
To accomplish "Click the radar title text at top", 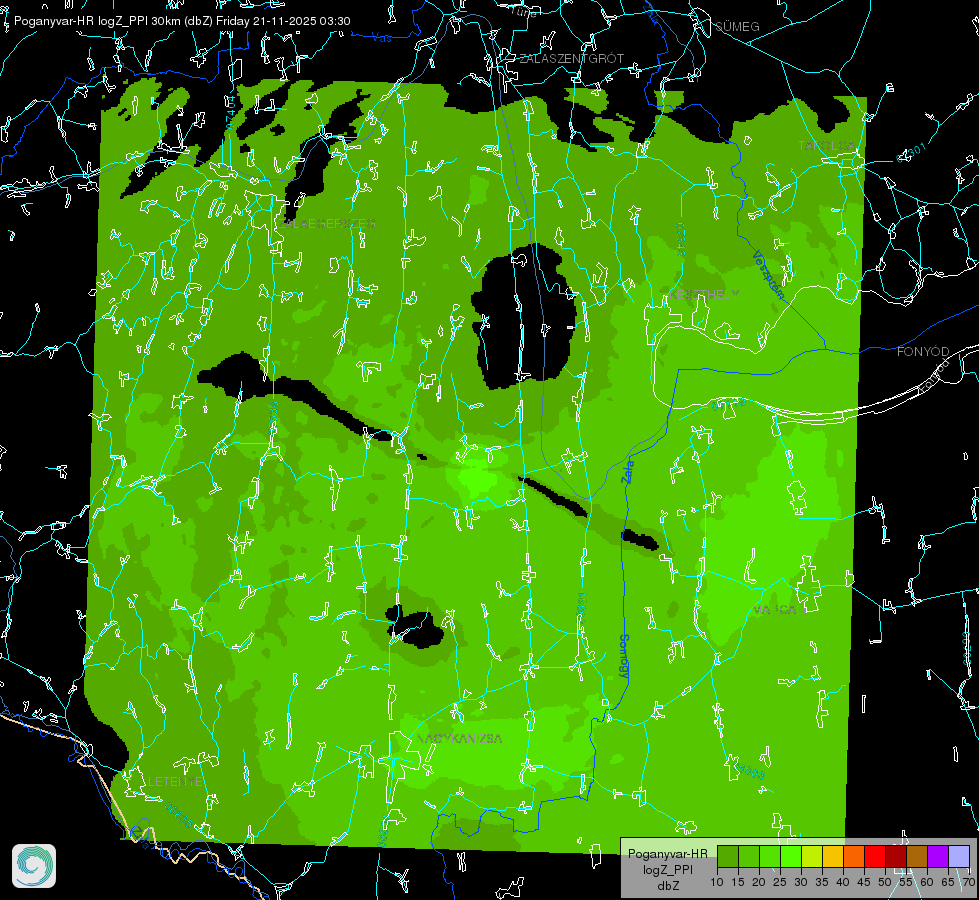I will coord(182,21).
